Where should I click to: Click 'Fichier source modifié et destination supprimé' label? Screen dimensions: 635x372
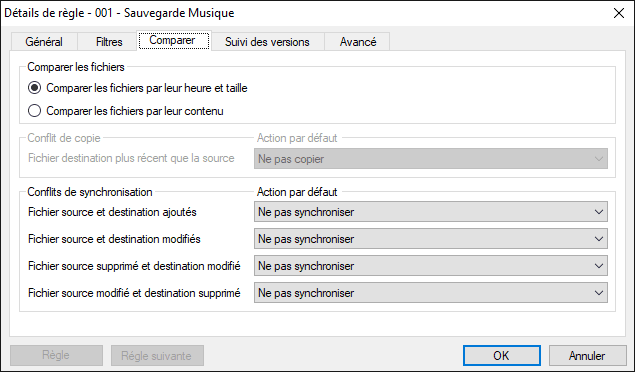pos(134,293)
